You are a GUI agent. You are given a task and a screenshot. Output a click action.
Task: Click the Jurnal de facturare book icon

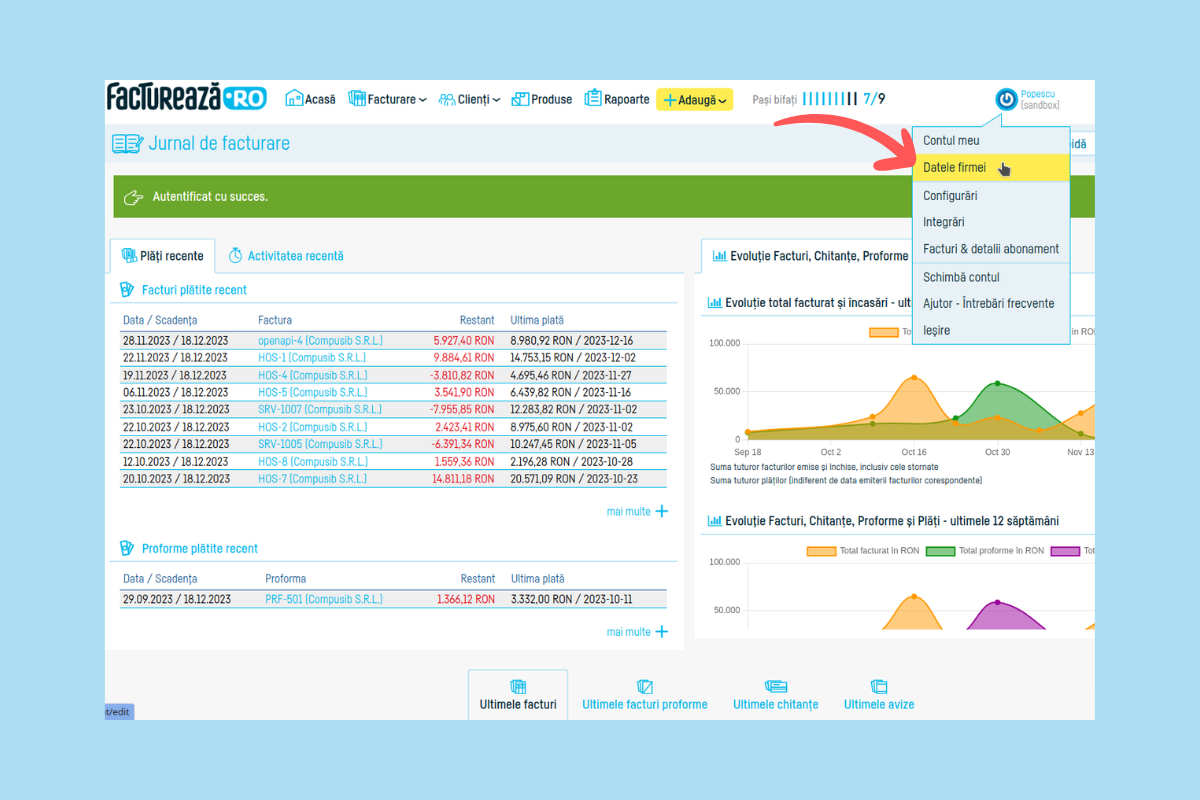coord(127,144)
